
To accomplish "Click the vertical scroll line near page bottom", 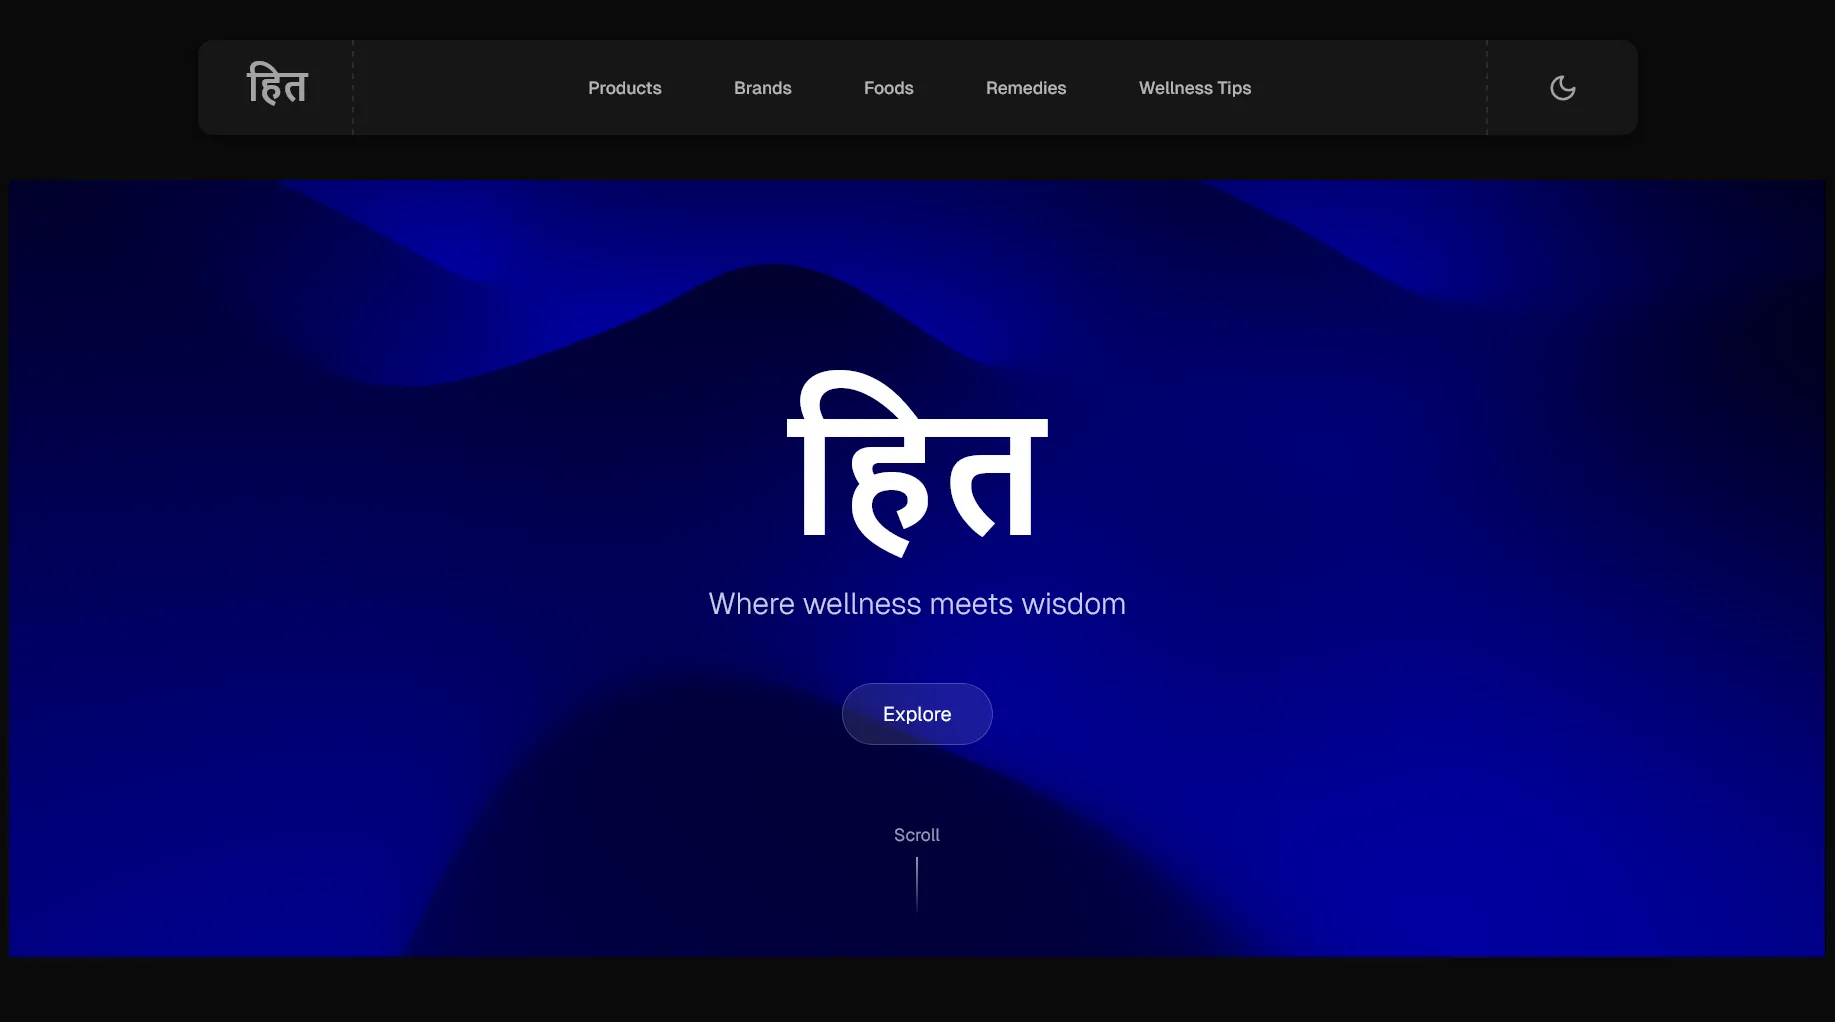I will tap(916, 884).
